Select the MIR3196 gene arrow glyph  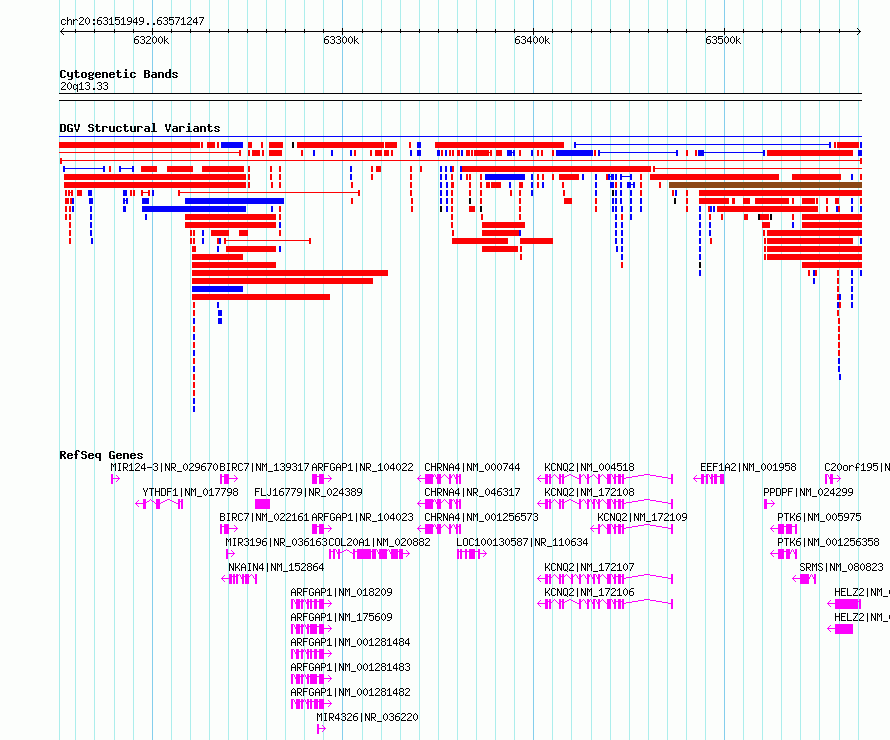click(x=230, y=554)
